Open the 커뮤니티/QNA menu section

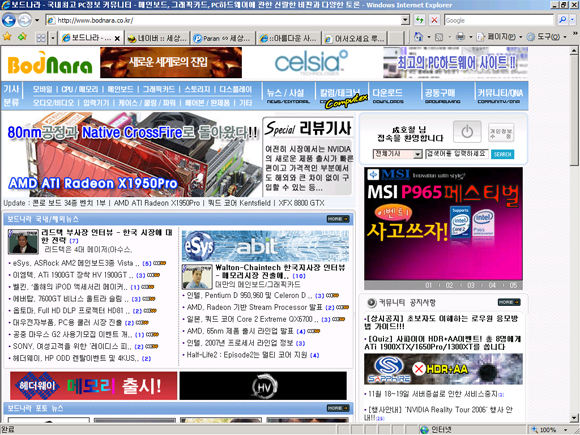pyautogui.click(x=500, y=95)
